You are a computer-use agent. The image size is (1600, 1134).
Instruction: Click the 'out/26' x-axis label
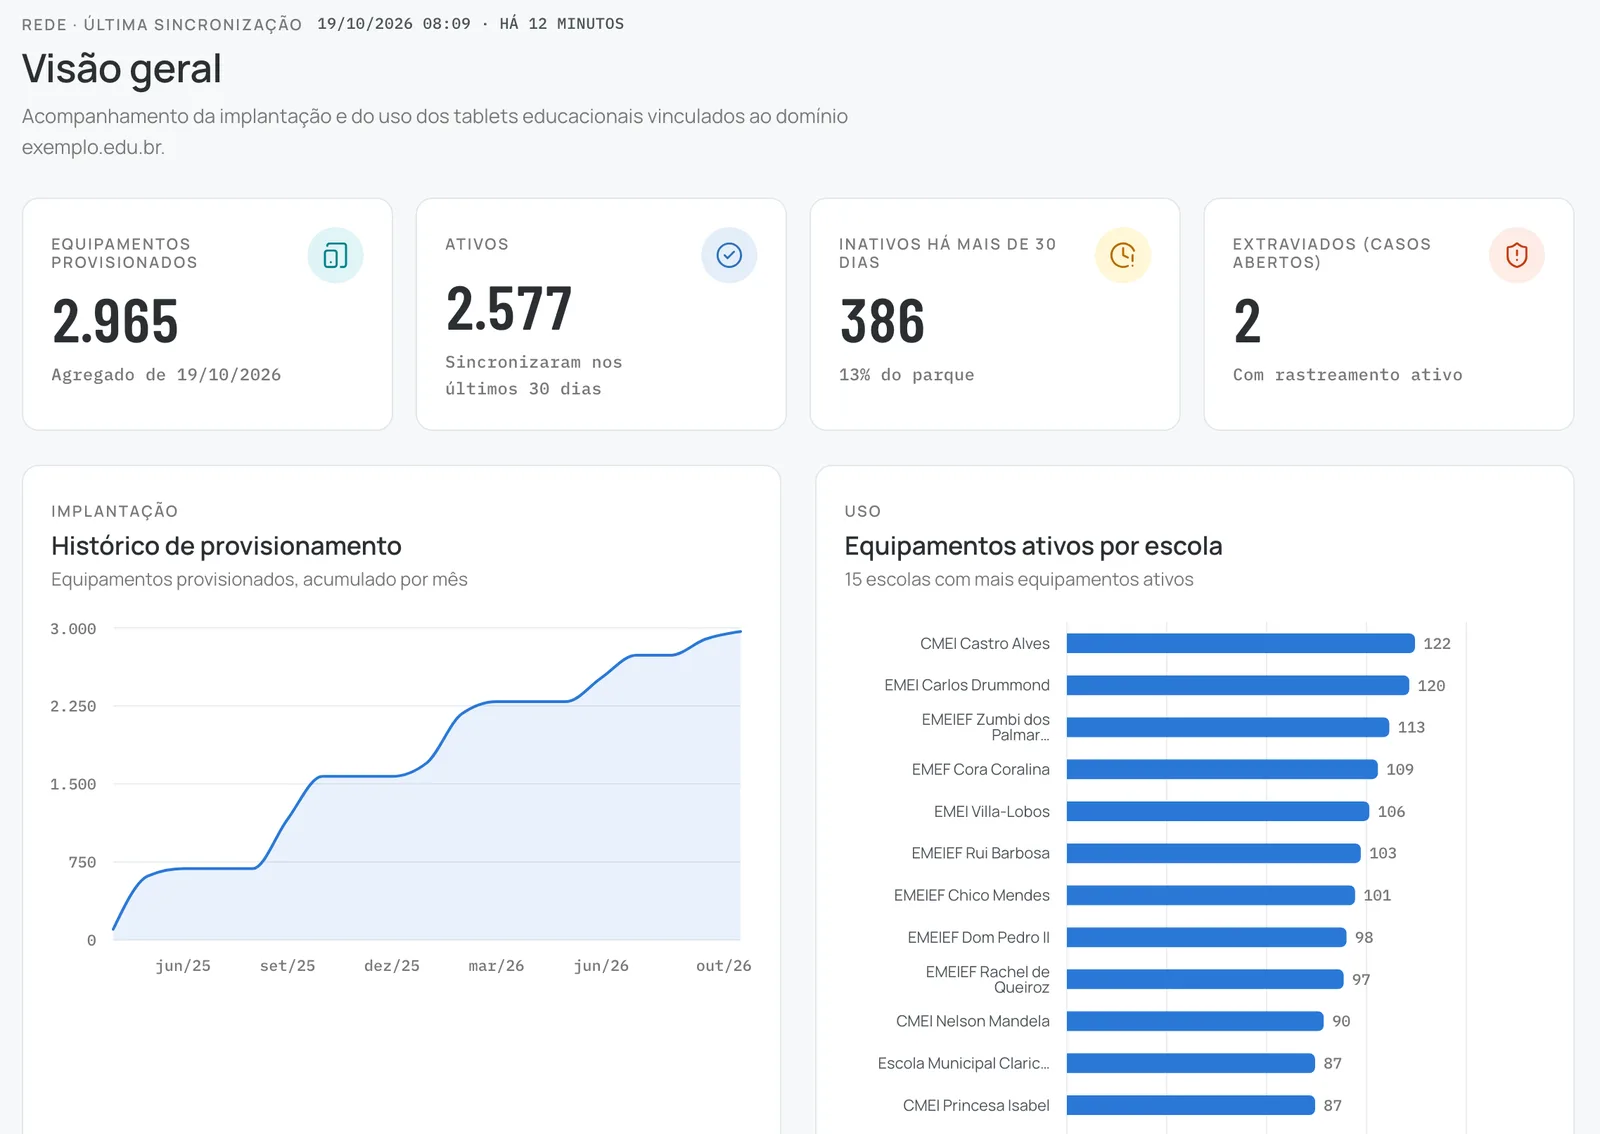[x=724, y=966]
